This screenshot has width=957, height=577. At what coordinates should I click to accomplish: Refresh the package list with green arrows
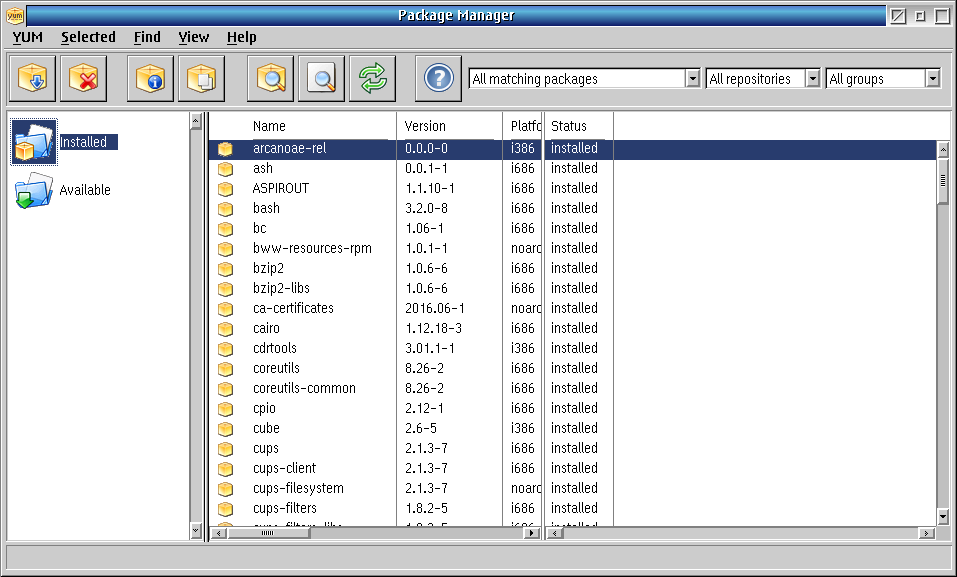[372, 79]
